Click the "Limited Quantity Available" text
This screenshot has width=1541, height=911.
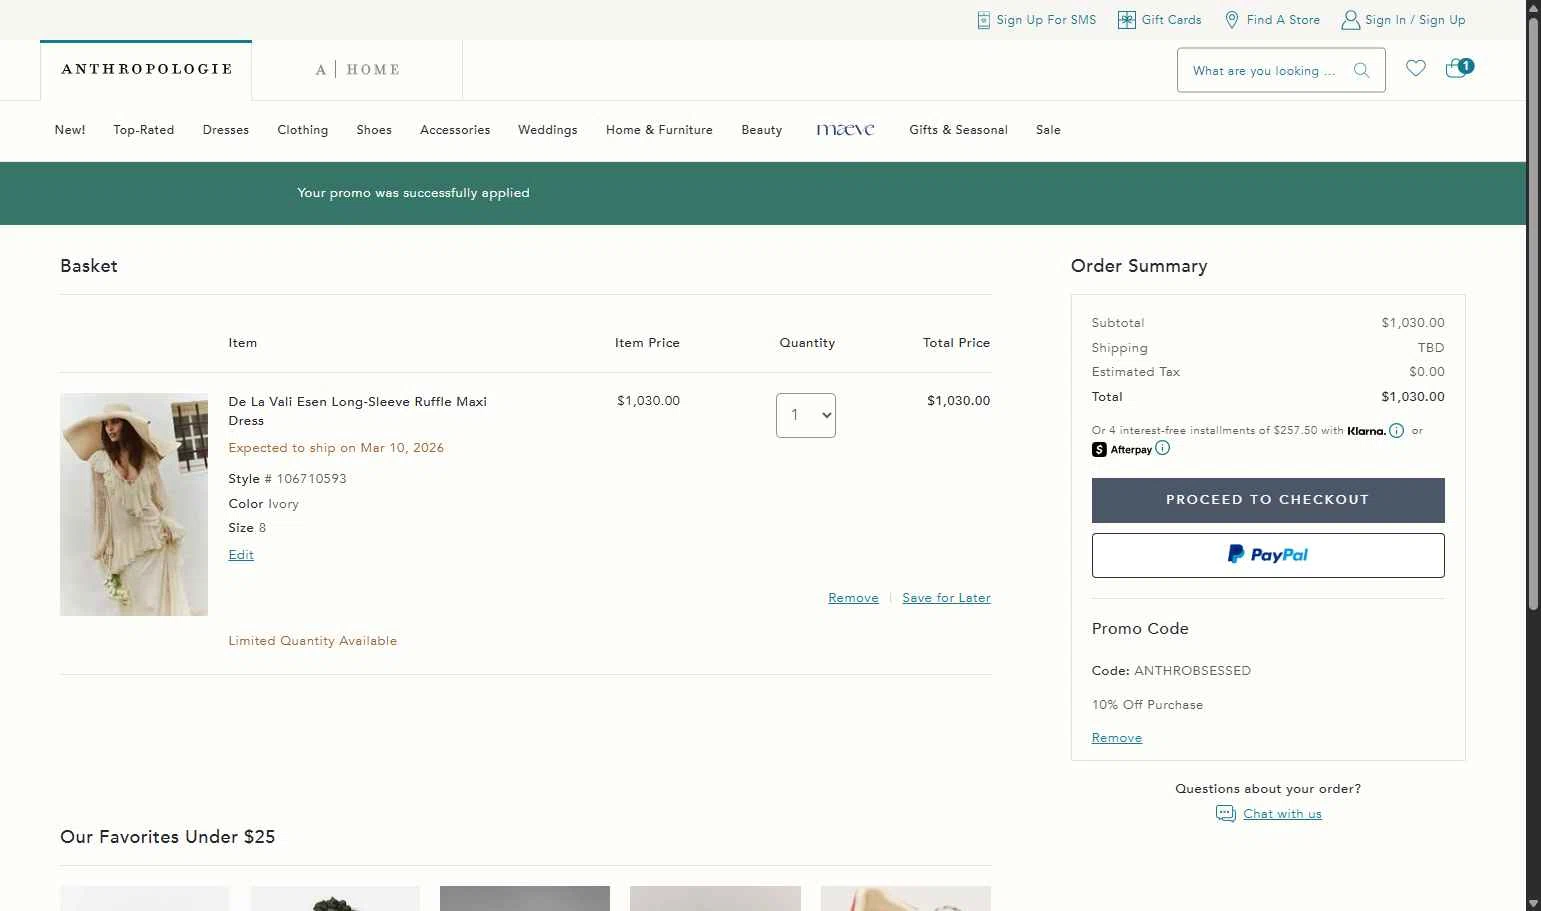tap(313, 641)
